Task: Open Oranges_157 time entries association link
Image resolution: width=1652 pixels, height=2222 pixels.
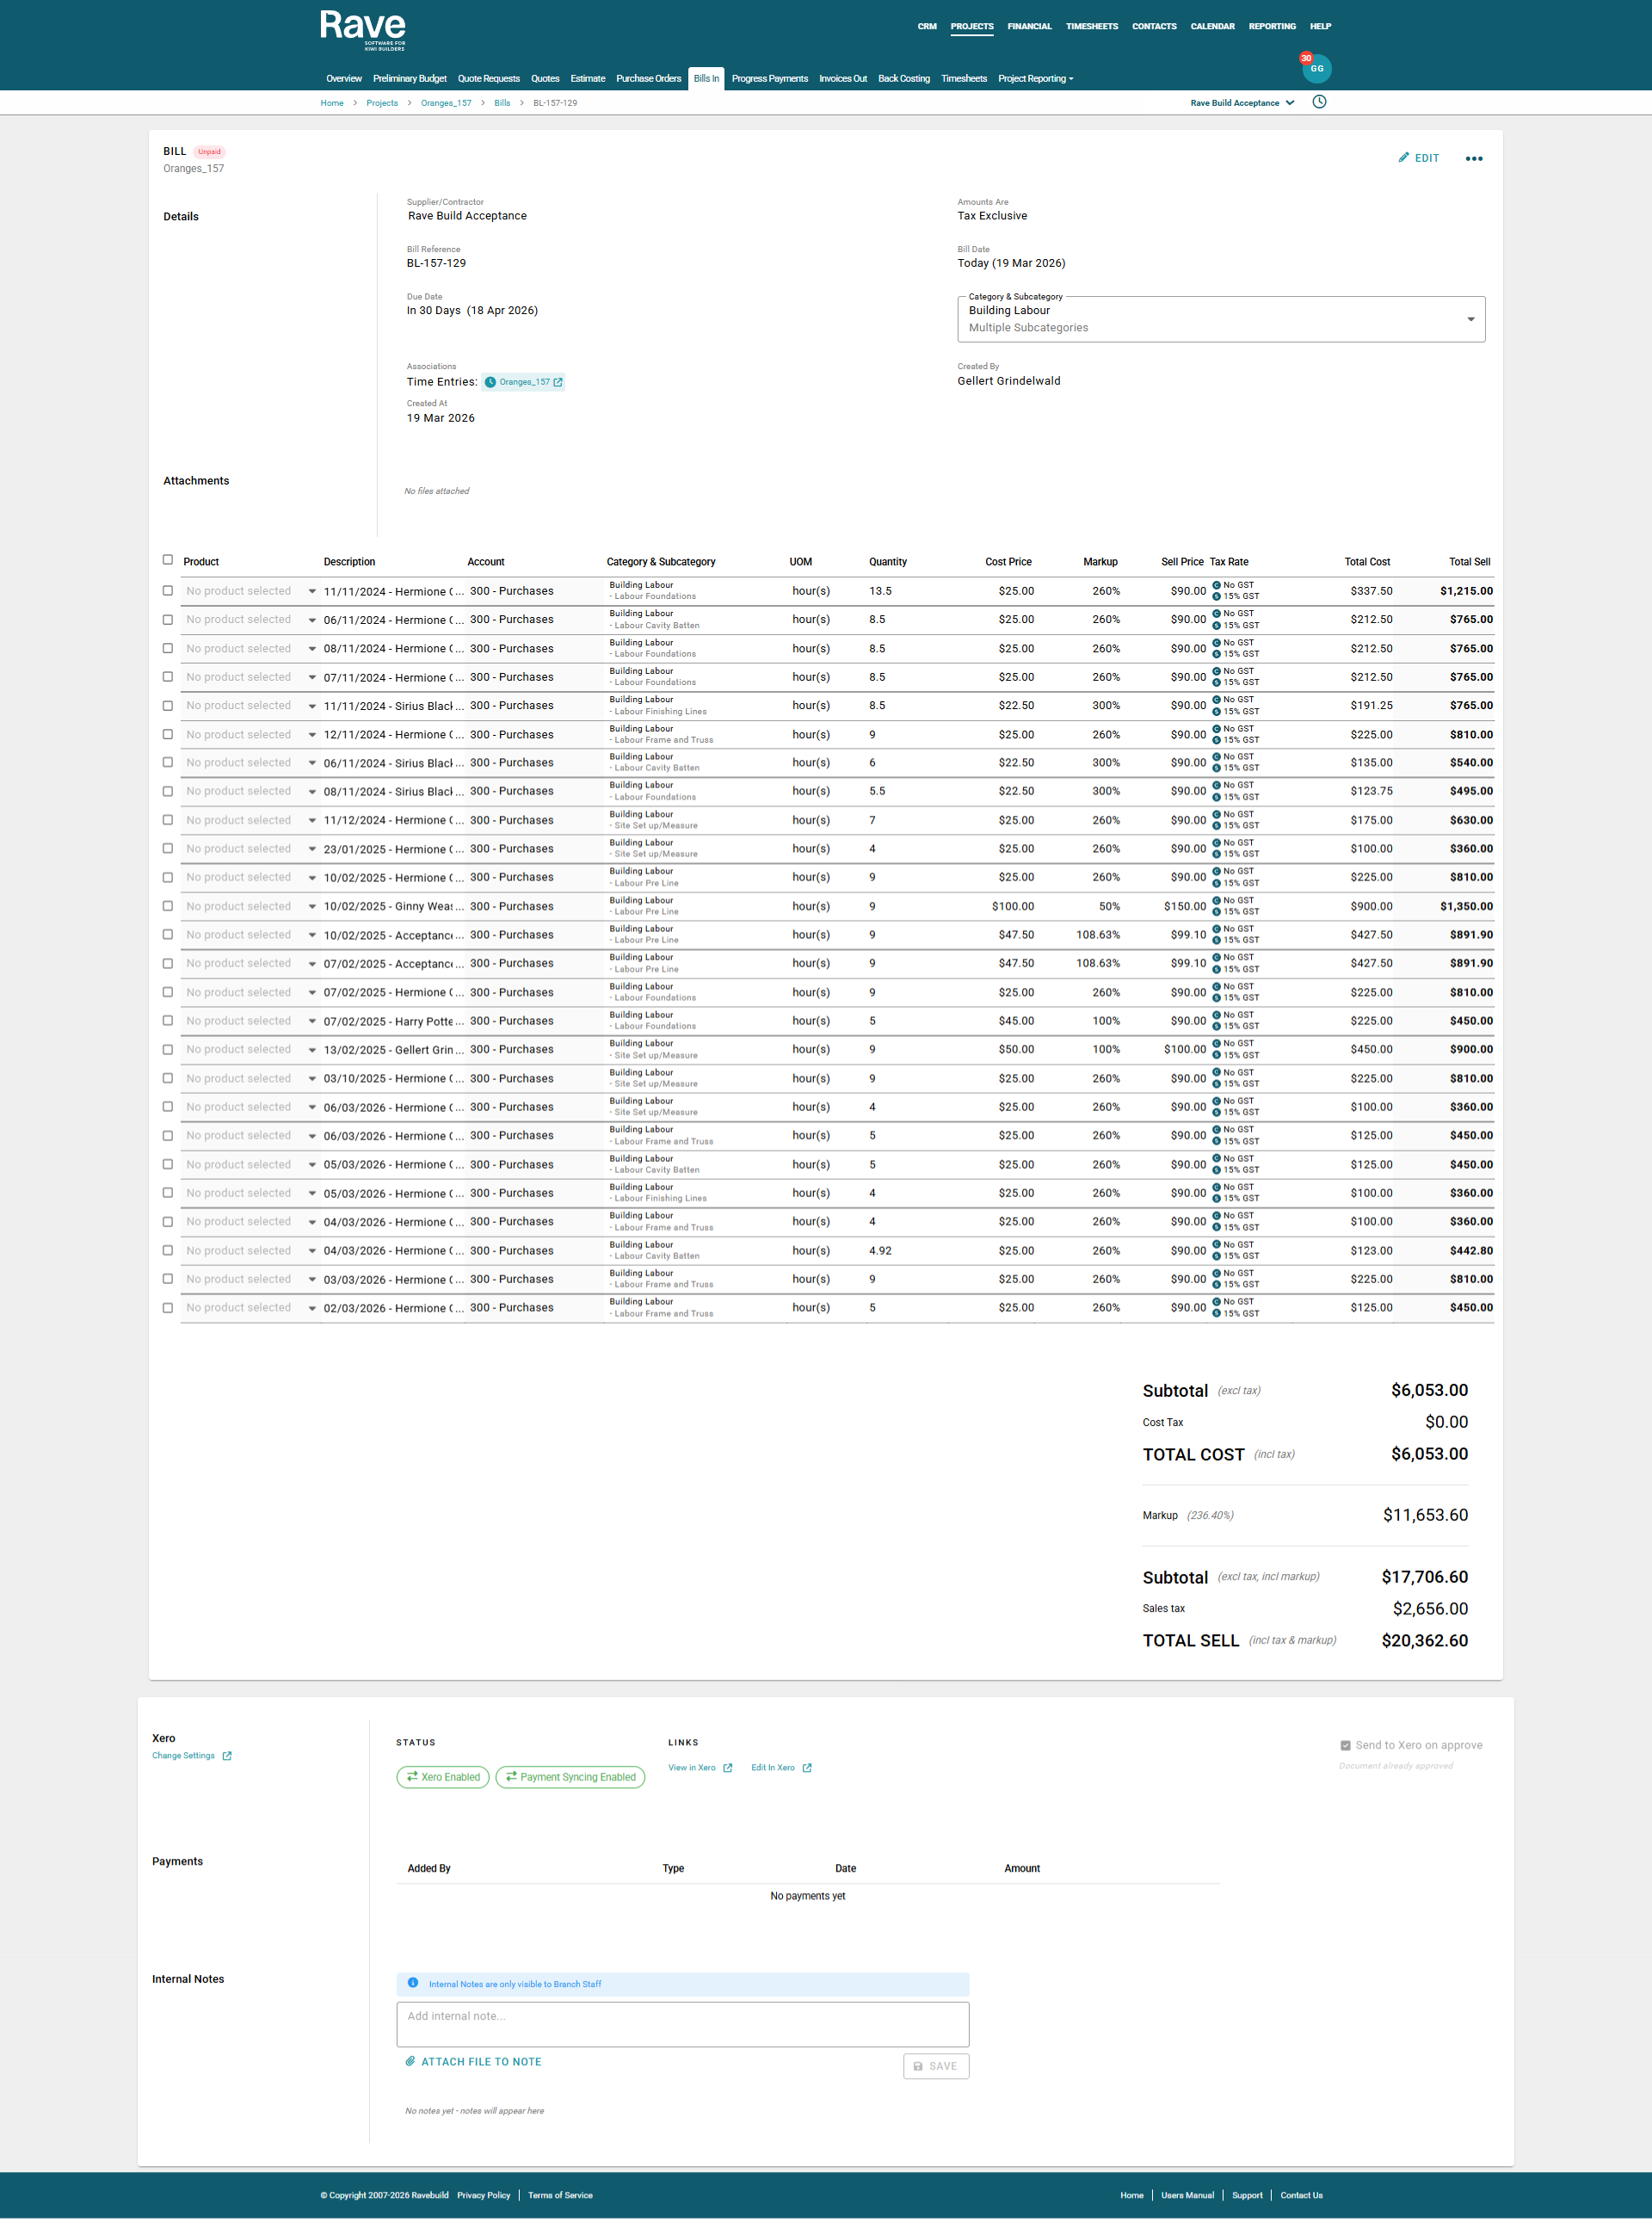Action: (524, 382)
